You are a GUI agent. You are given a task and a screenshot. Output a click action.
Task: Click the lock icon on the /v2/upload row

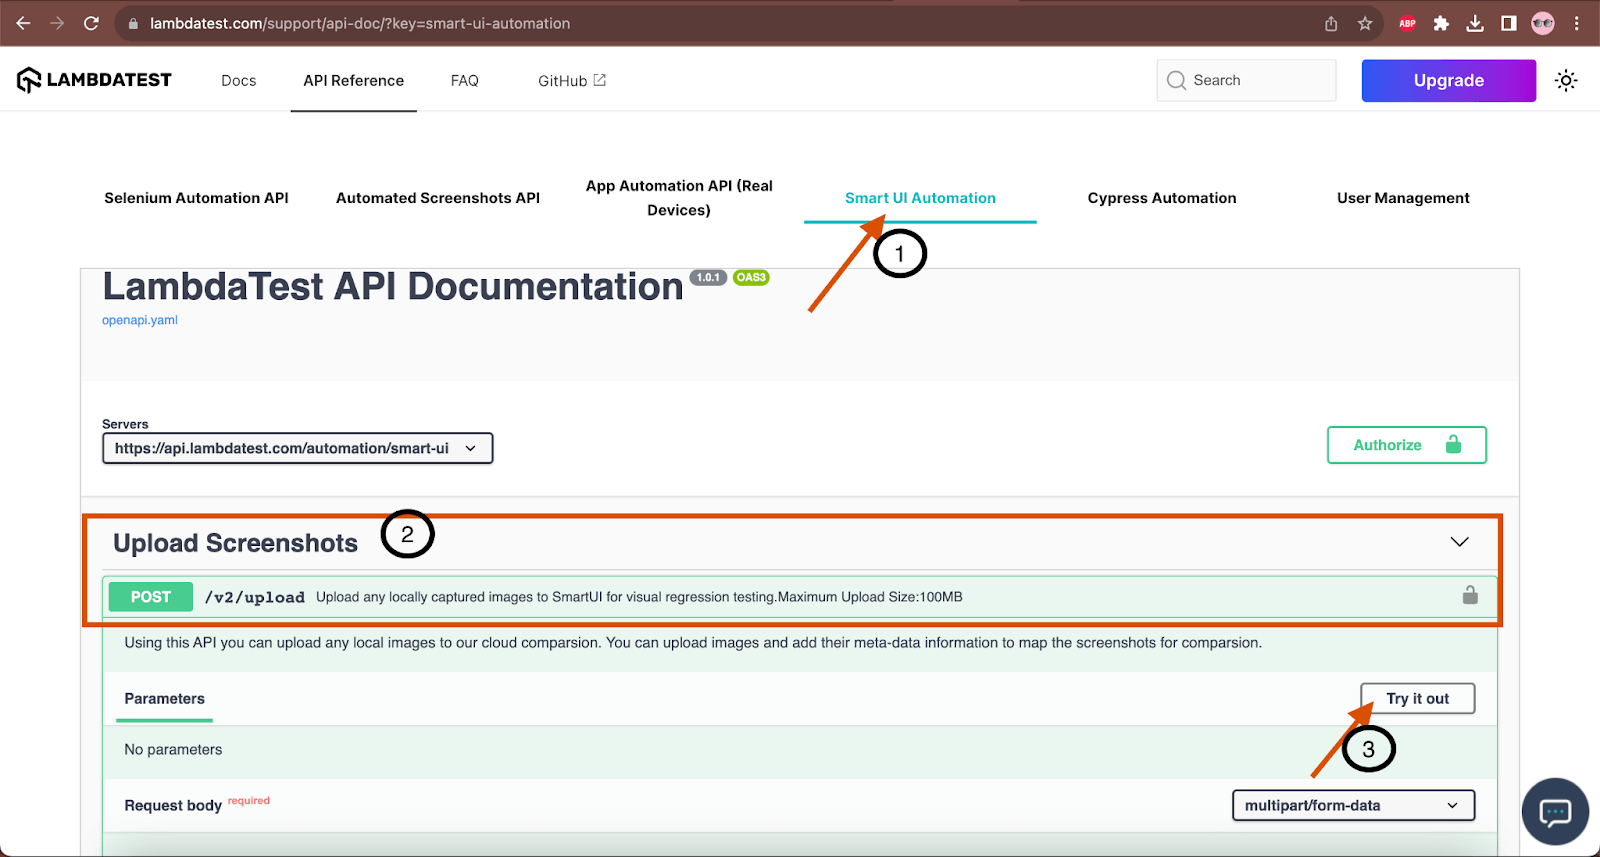(x=1470, y=596)
